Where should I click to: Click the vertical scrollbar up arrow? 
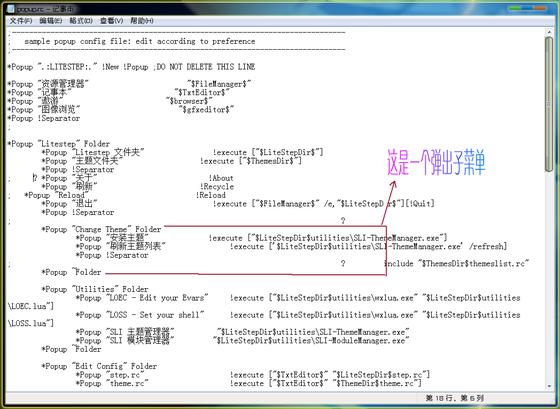pos(549,32)
